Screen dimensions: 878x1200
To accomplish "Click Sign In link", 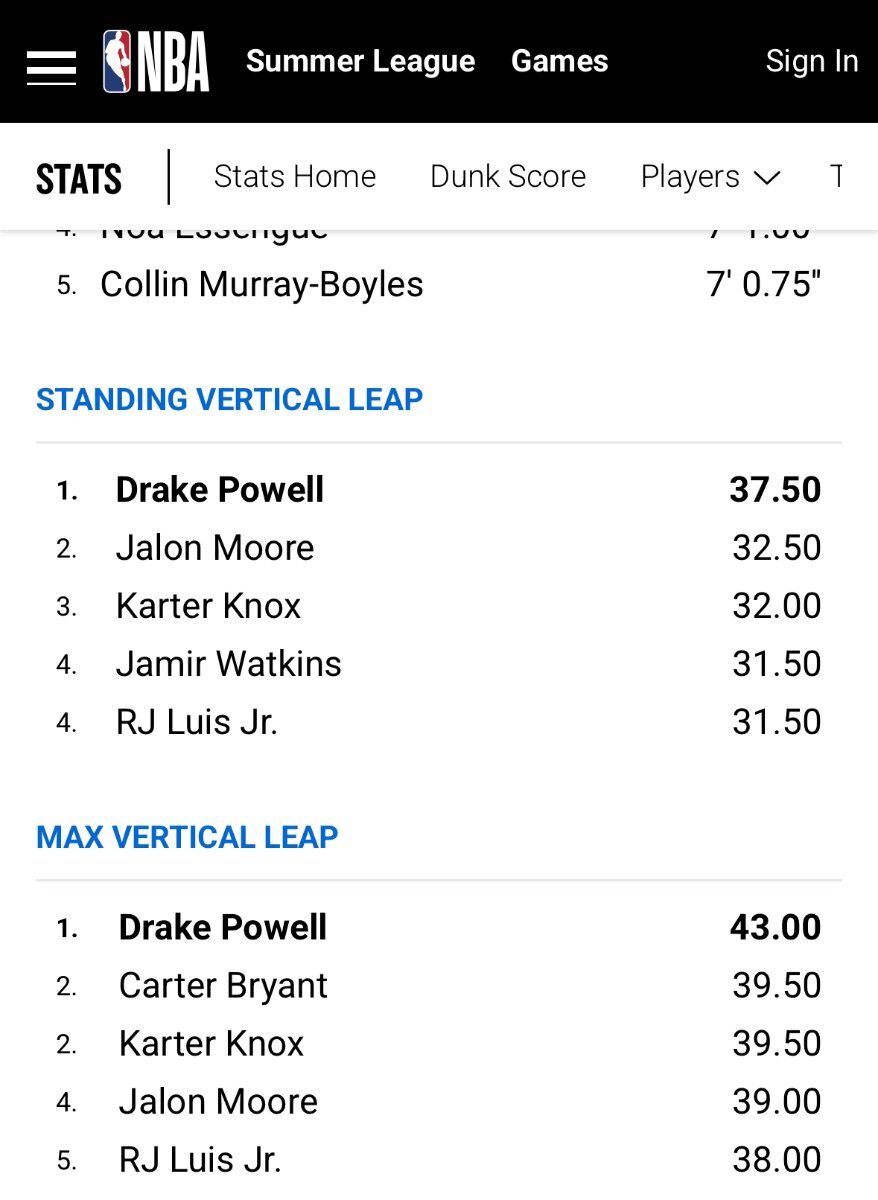I will click(812, 61).
